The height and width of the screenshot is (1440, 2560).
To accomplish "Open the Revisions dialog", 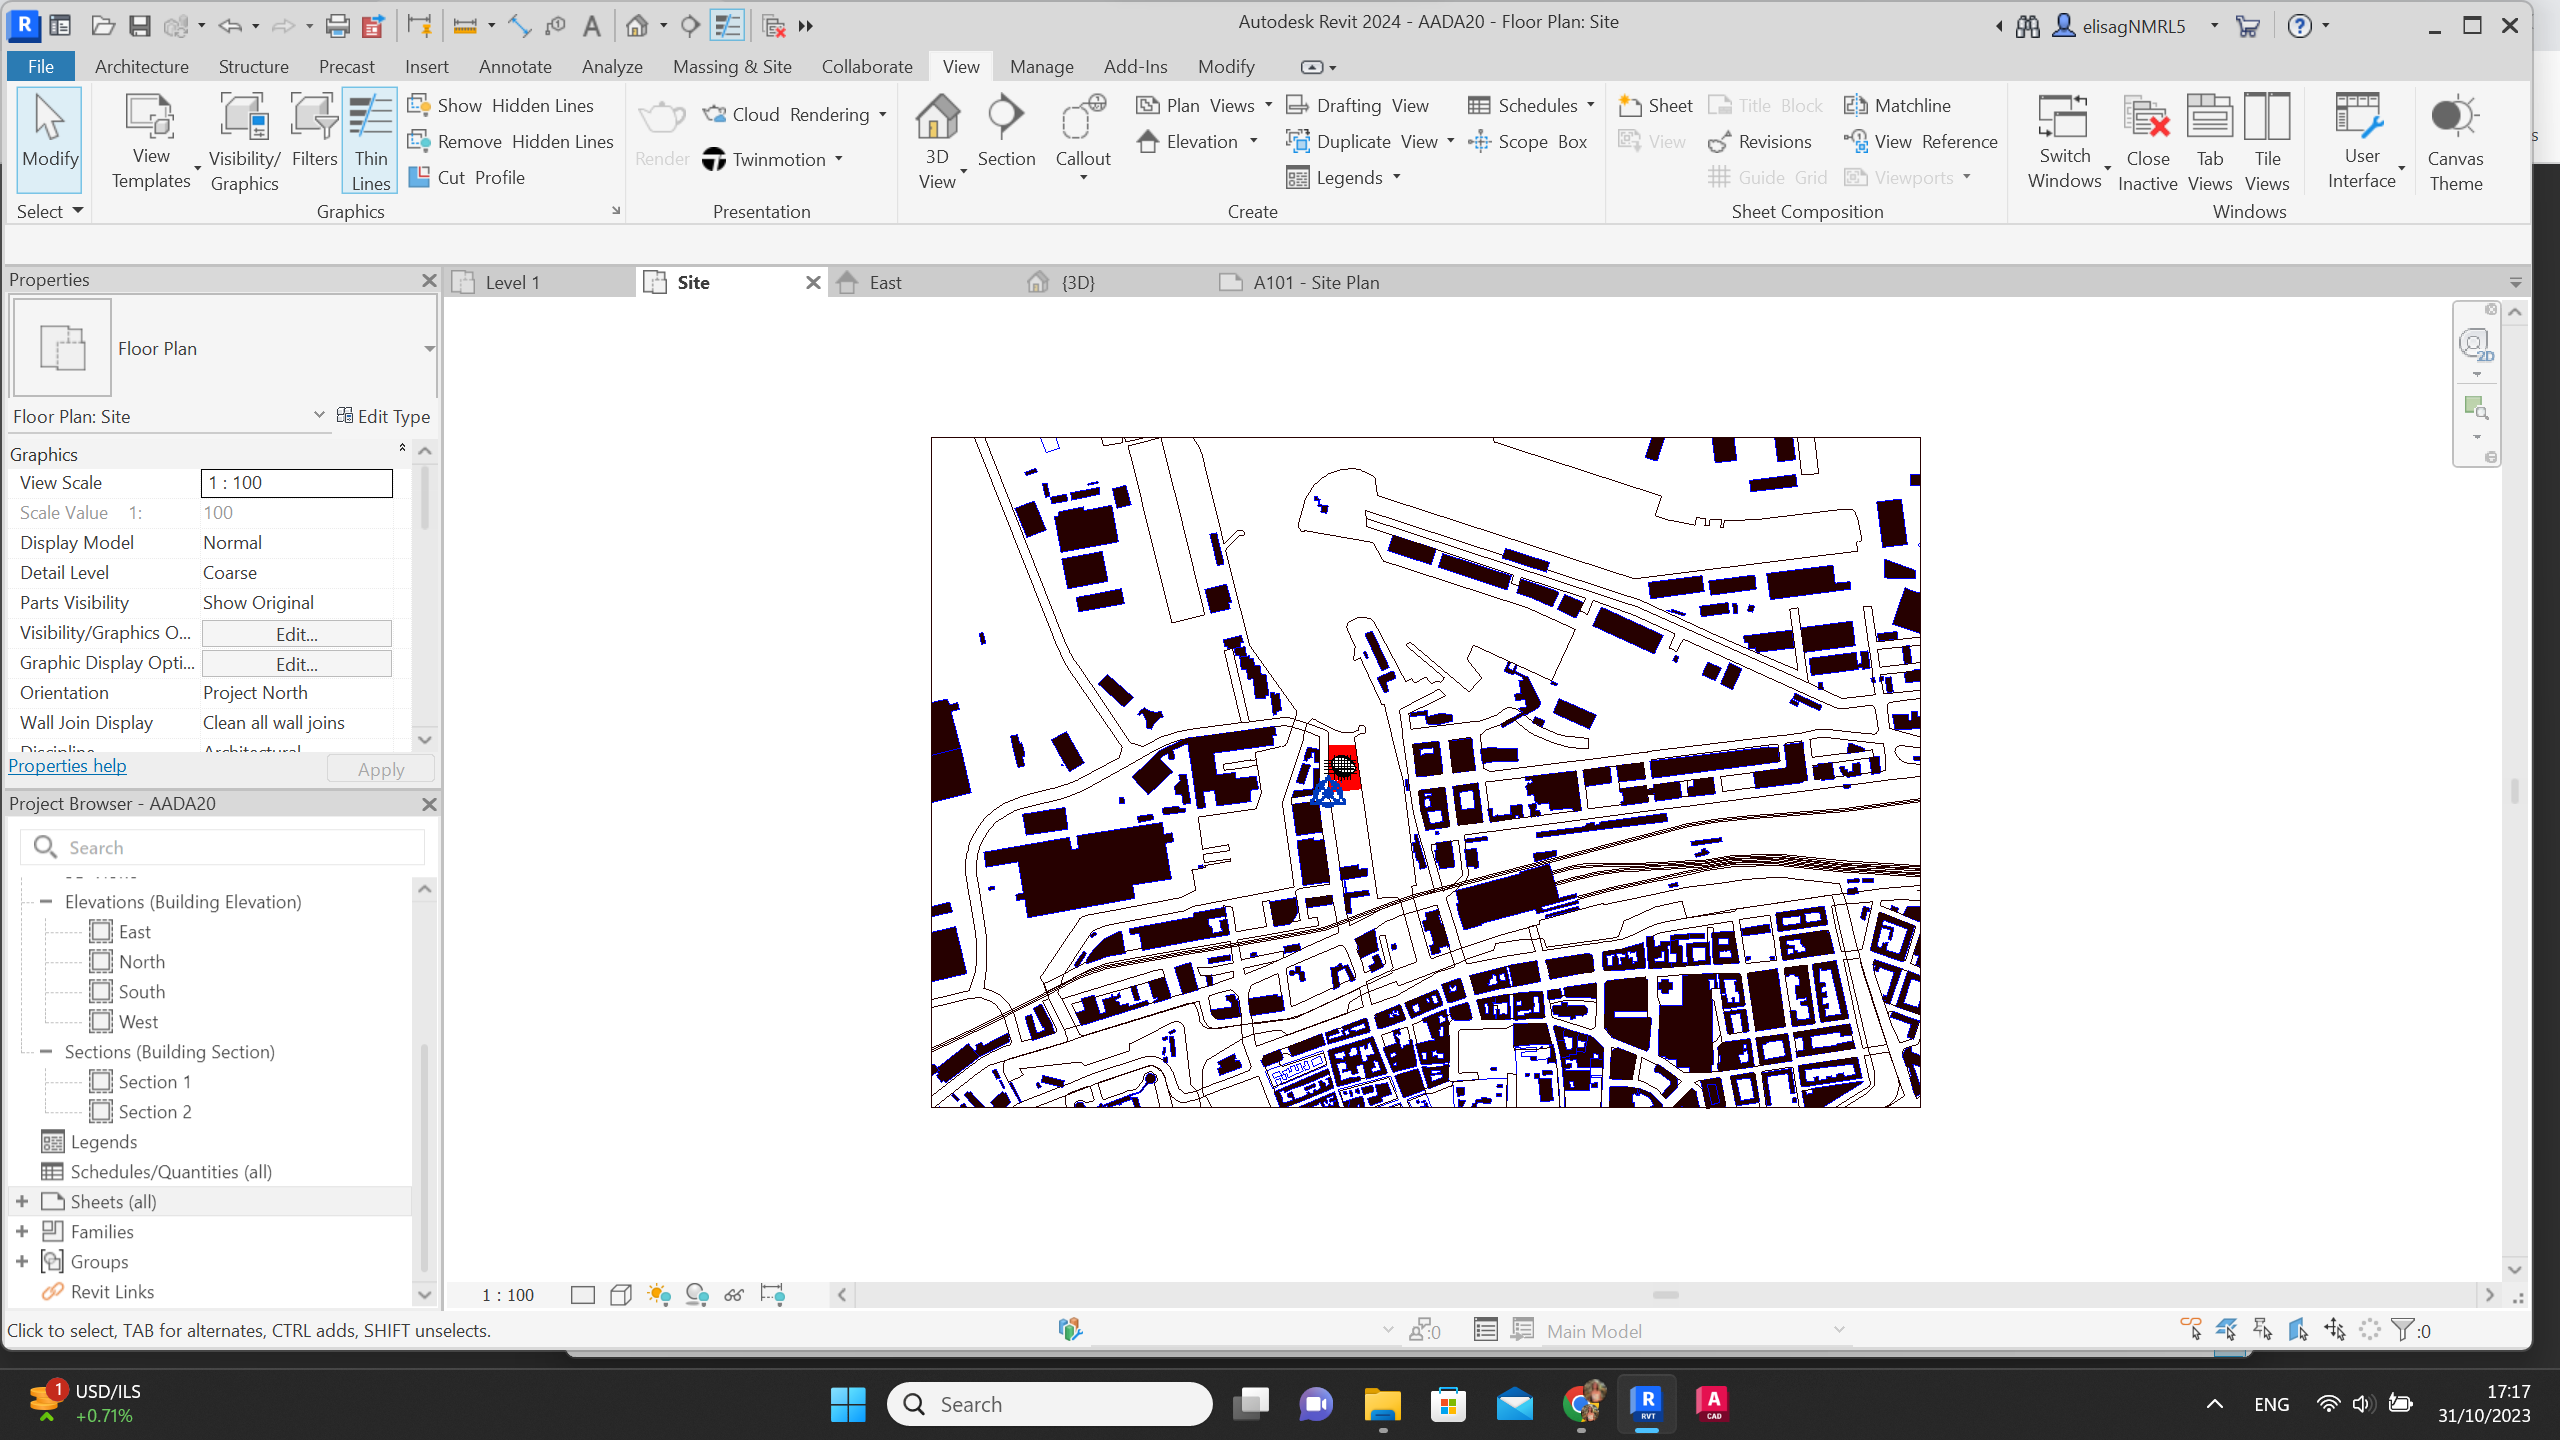I will (1759, 141).
